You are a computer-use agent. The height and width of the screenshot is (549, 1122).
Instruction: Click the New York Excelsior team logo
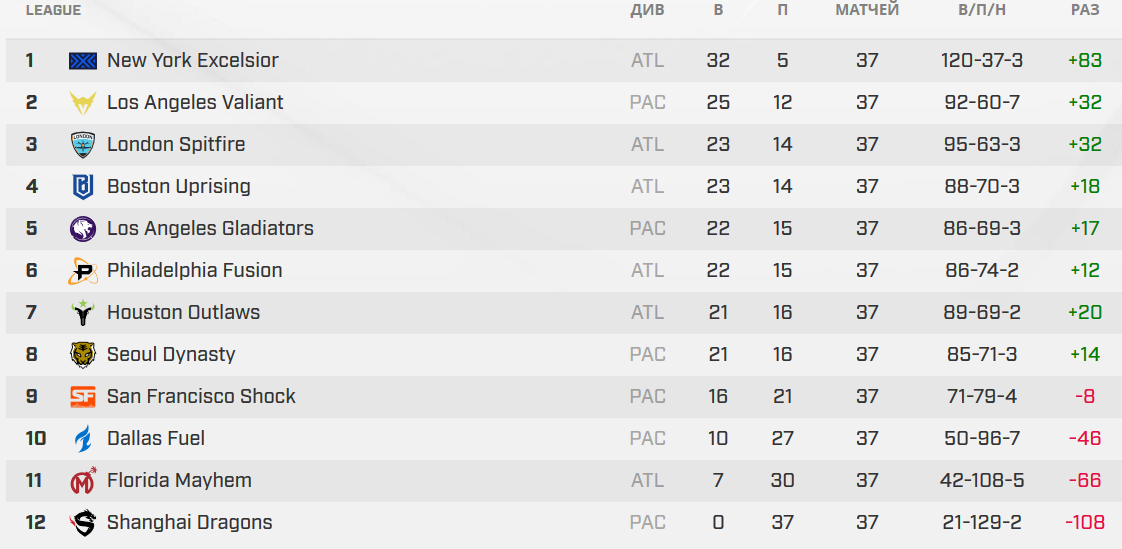(x=82, y=61)
